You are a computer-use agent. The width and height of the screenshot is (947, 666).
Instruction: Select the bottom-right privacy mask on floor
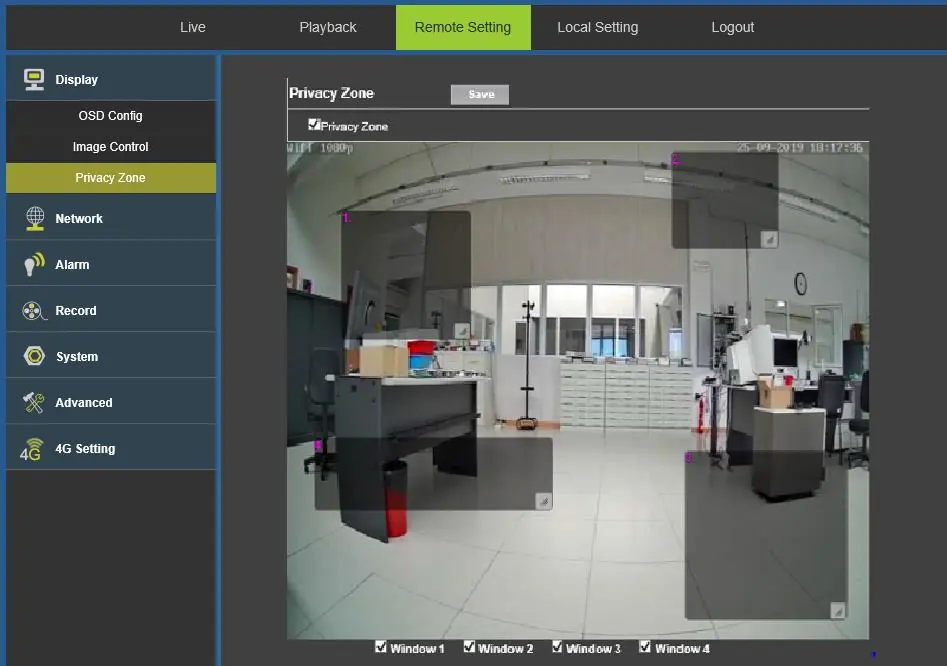click(x=765, y=535)
